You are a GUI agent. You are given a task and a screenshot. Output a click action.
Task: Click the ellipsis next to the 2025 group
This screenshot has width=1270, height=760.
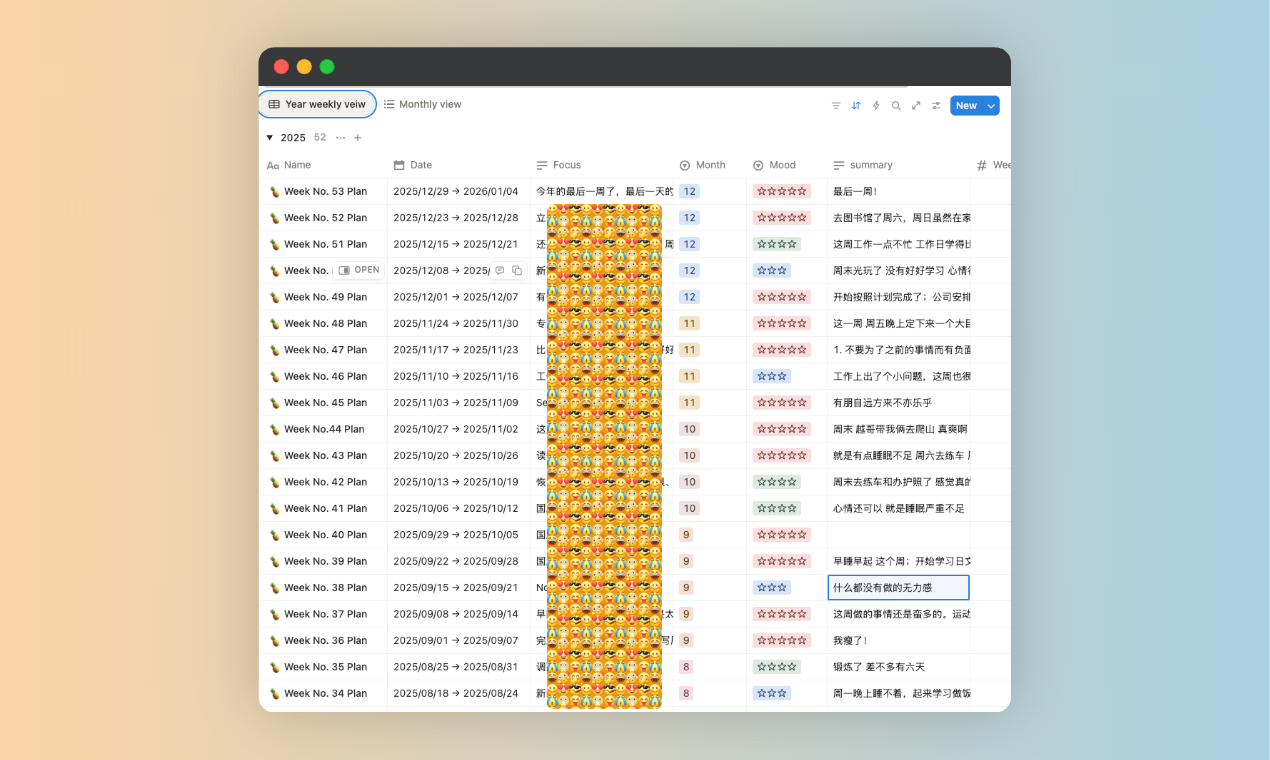(340, 138)
